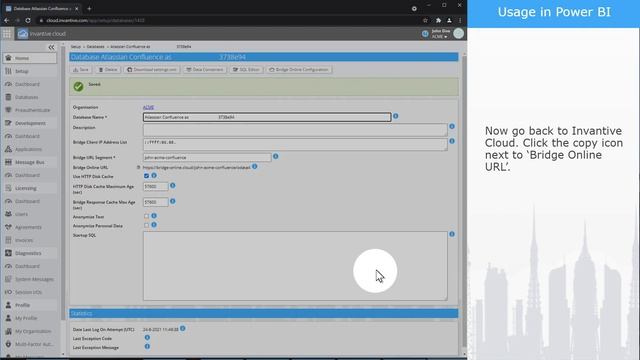This screenshot has height=360, width=640.
Task: Open Home in the sidebar
Action: click(x=30, y=58)
